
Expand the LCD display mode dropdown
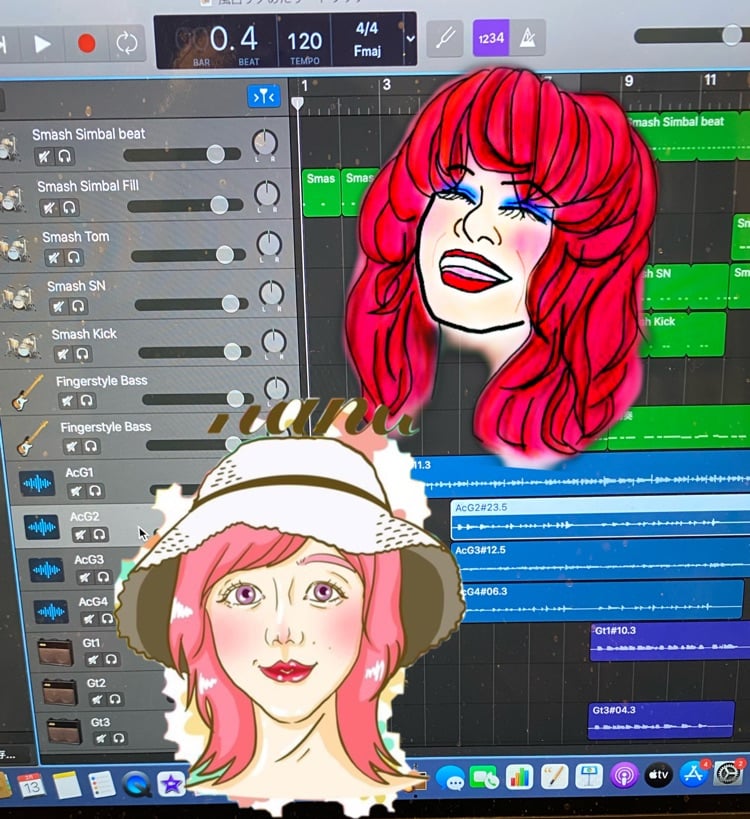(410, 39)
